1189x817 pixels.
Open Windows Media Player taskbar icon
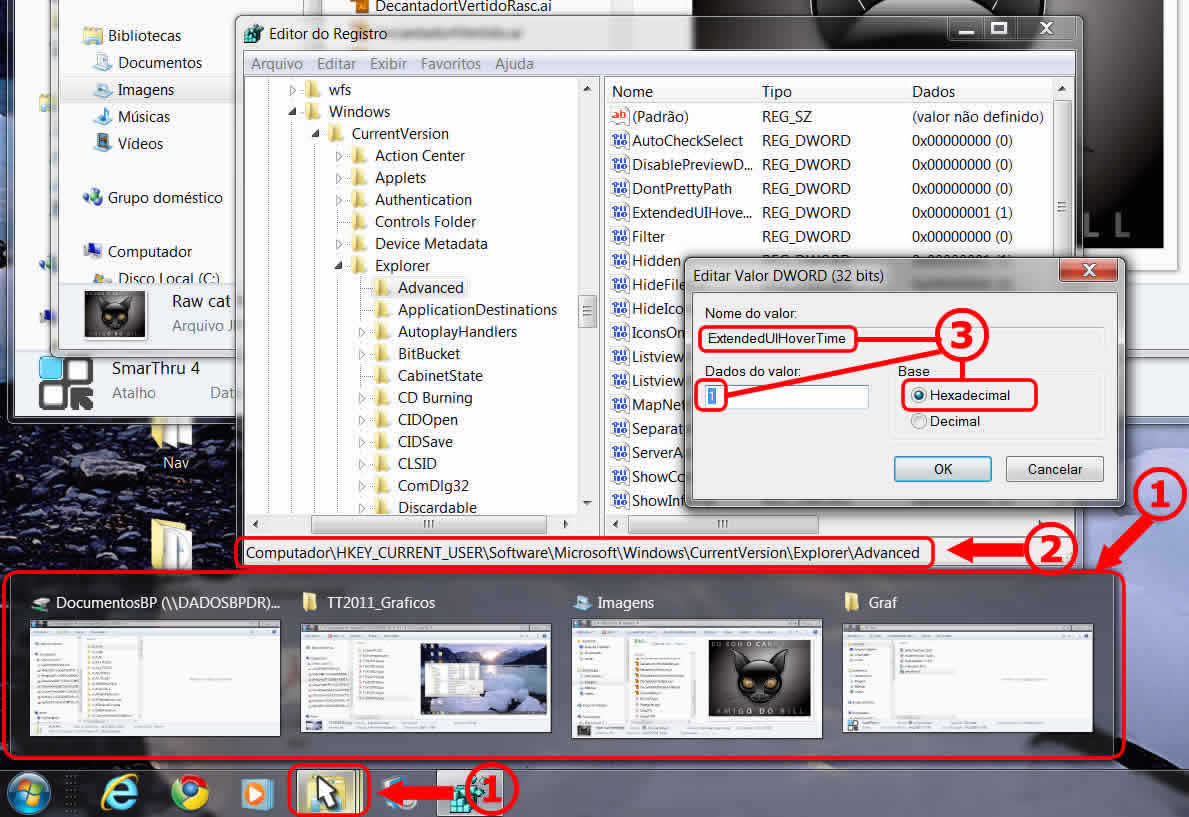[x=256, y=794]
